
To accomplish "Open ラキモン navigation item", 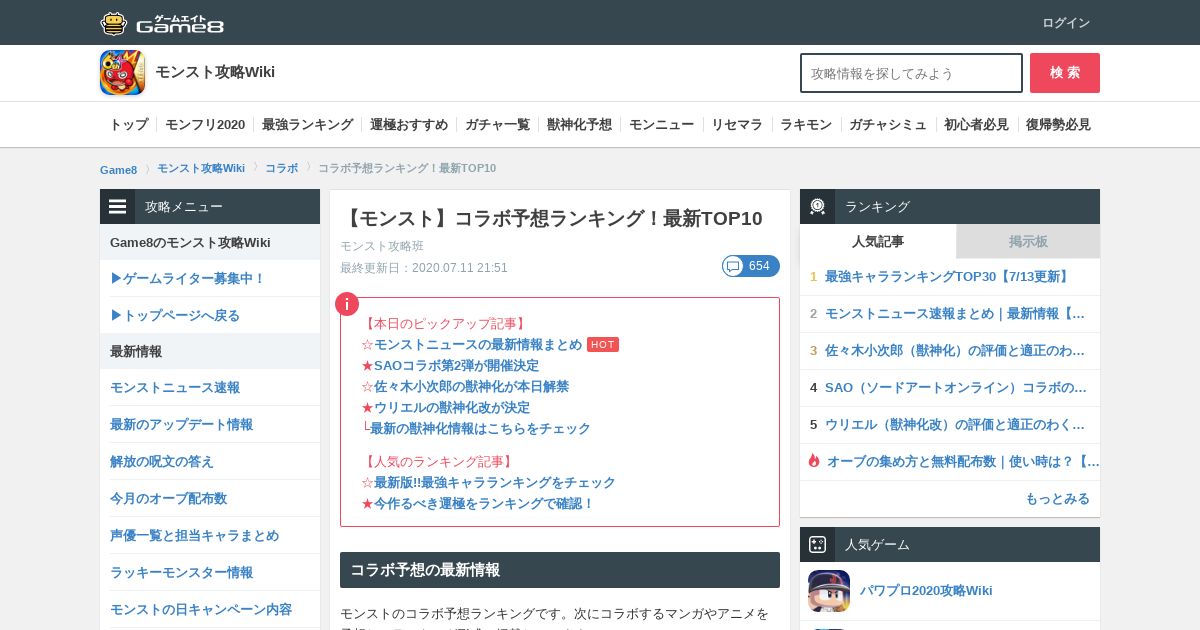I will click(x=806, y=125).
